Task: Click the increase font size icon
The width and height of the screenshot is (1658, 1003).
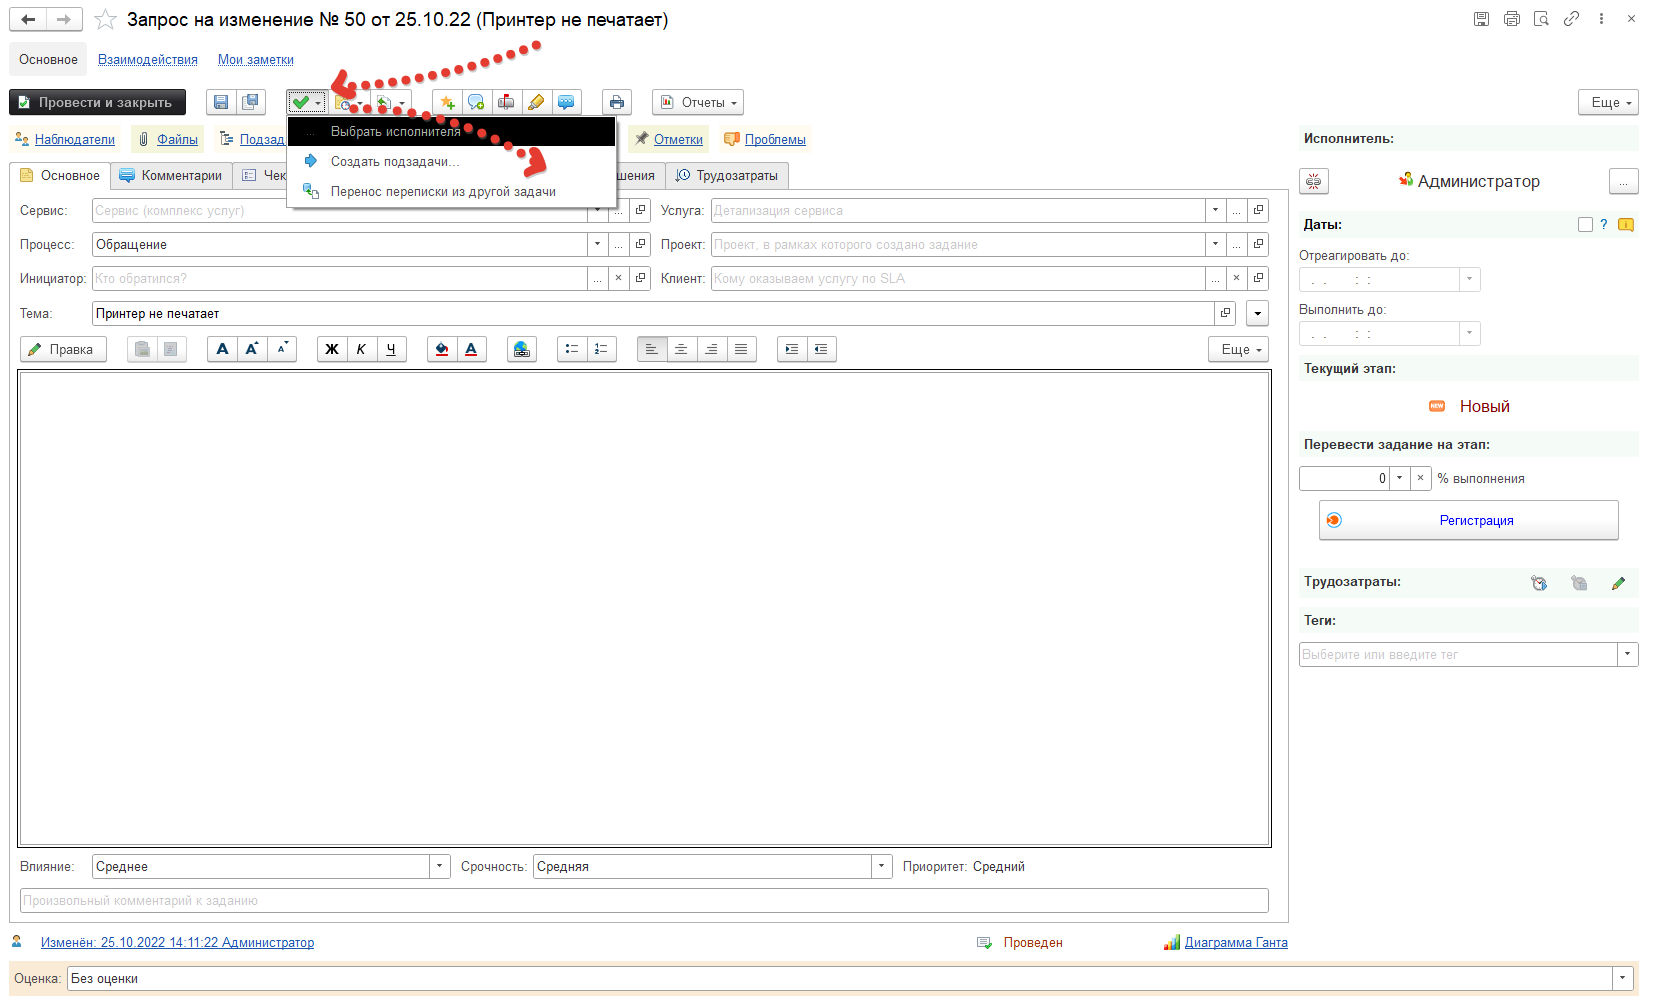Action: coord(252,349)
